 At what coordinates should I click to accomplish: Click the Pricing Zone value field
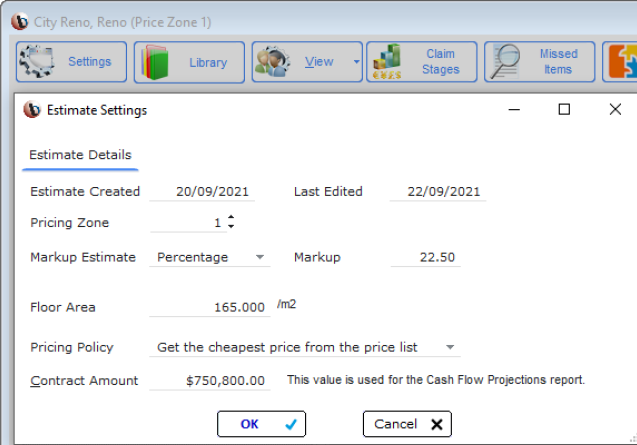[x=188, y=222]
